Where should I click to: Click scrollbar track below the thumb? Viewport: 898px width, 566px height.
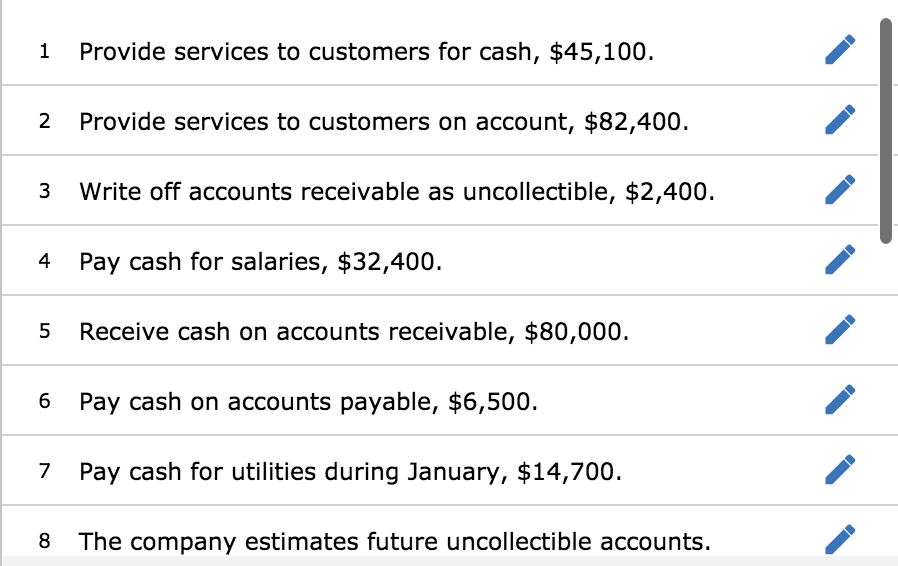(x=886, y=401)
